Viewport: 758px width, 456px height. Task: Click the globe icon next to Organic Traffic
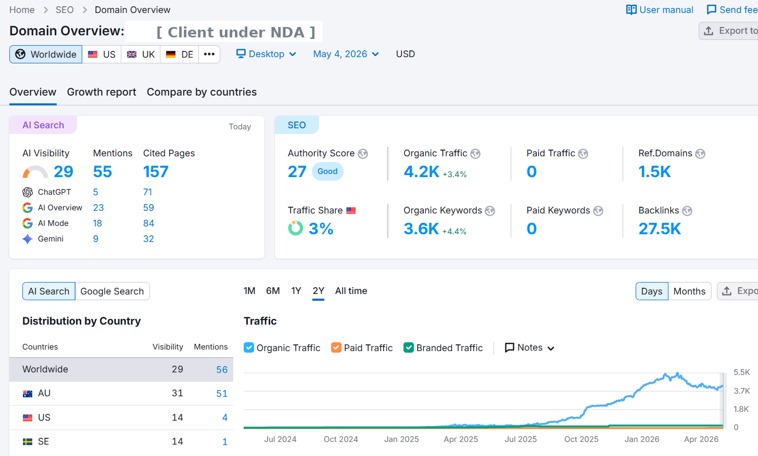(475, 154)
